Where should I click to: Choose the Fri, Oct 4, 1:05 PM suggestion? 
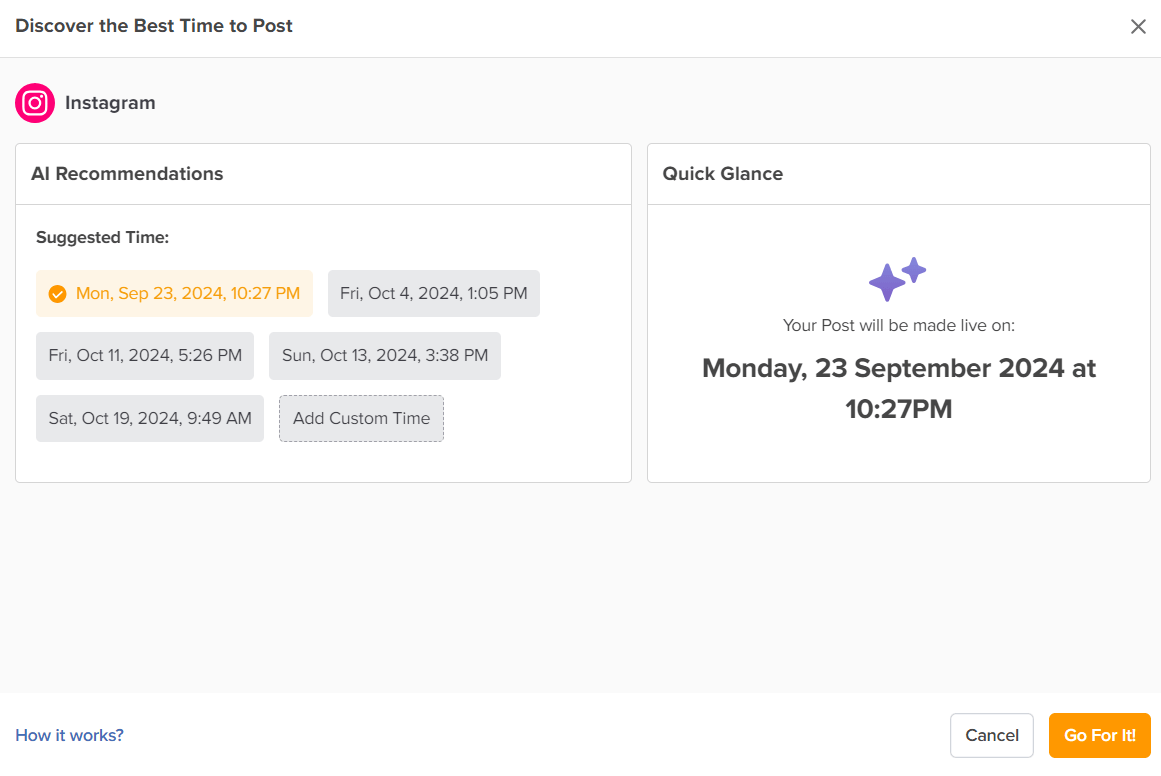coord(434,293)
